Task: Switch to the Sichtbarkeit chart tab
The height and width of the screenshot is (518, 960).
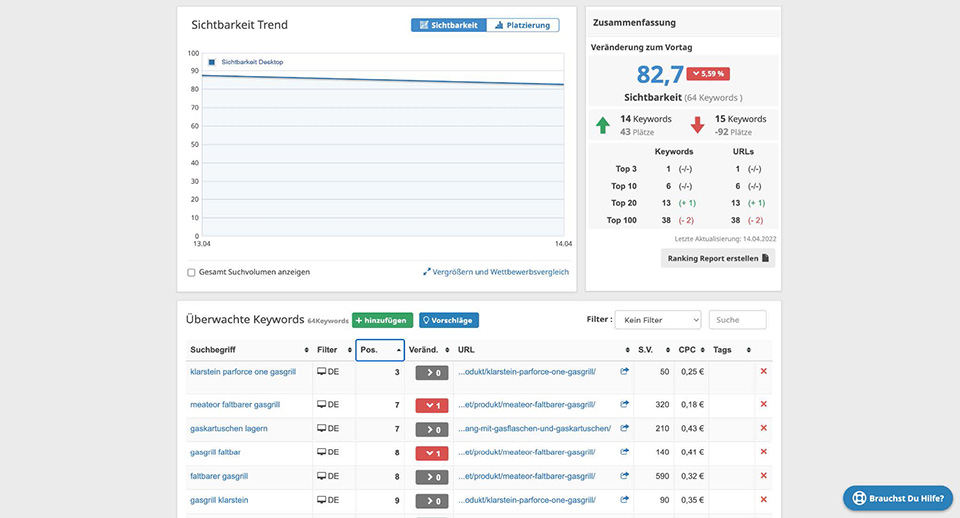Action: click(x=449, y=25)
